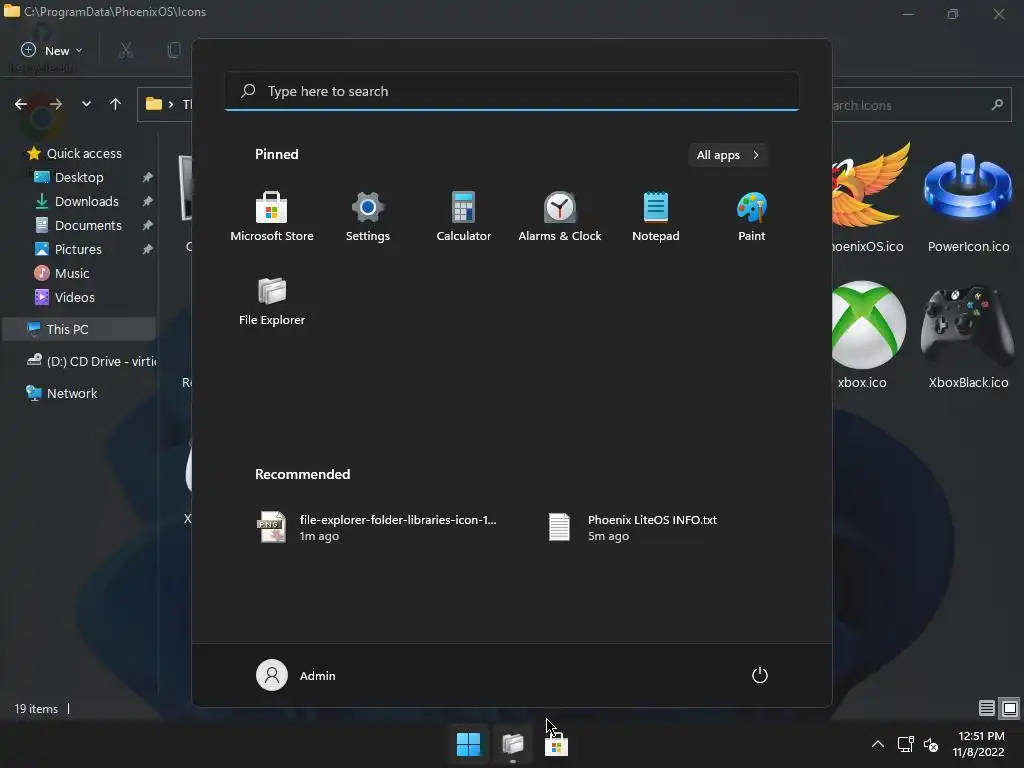Viewport: 1024px width, 768px height.
Task: Open Music in the navigation pane
Action: click(63, 274)
